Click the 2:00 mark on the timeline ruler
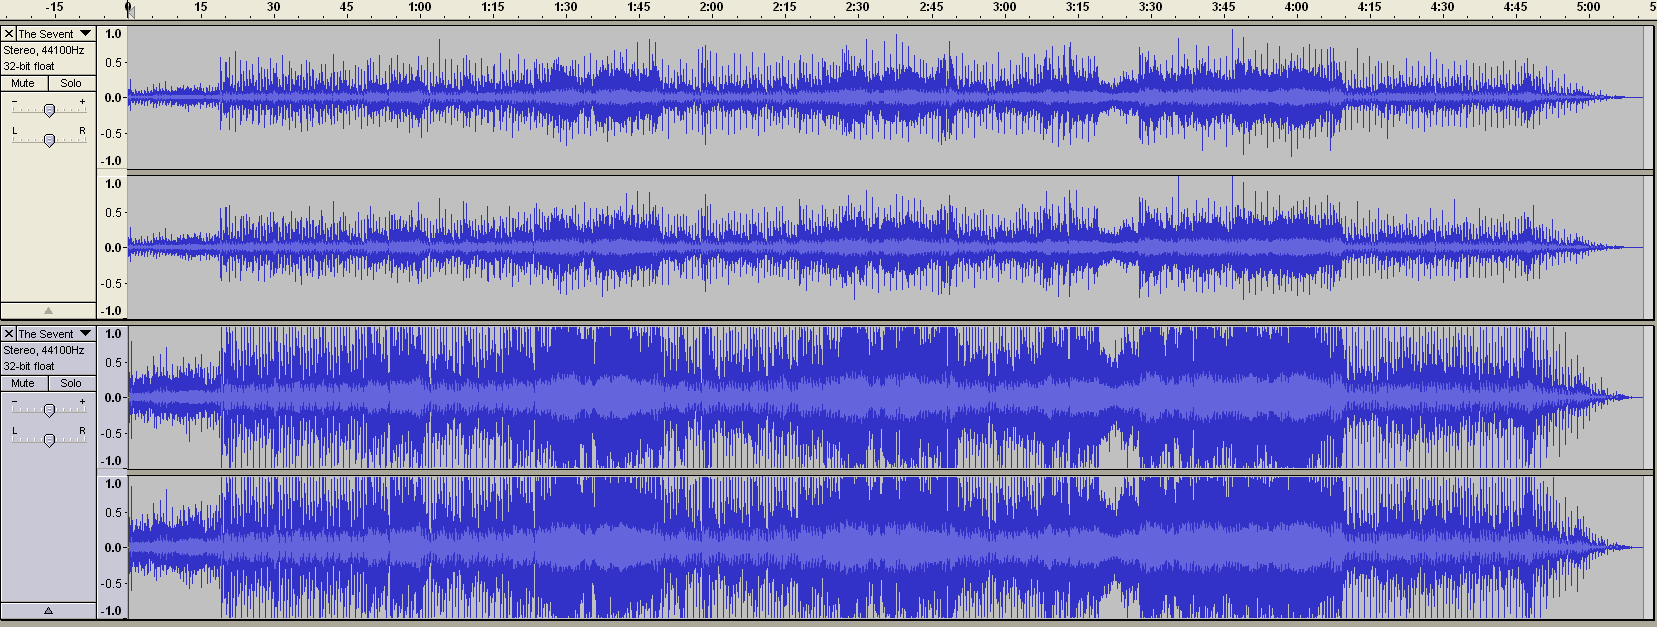 [712, 7]
